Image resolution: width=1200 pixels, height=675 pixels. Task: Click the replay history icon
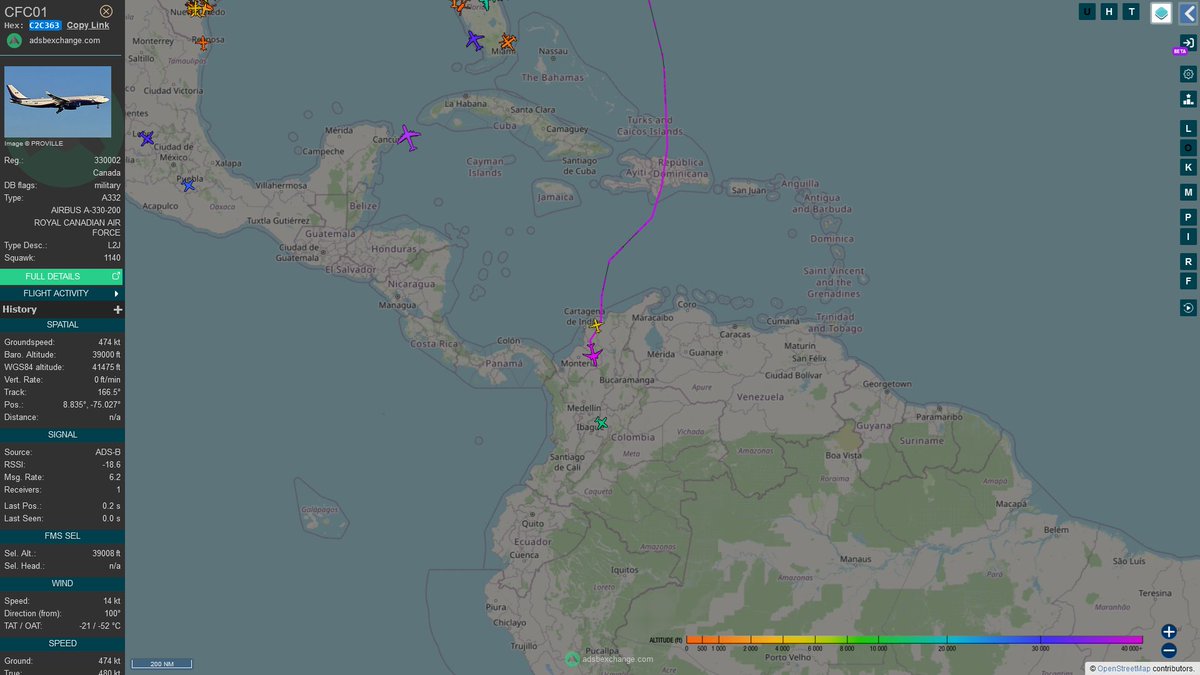1188,308
